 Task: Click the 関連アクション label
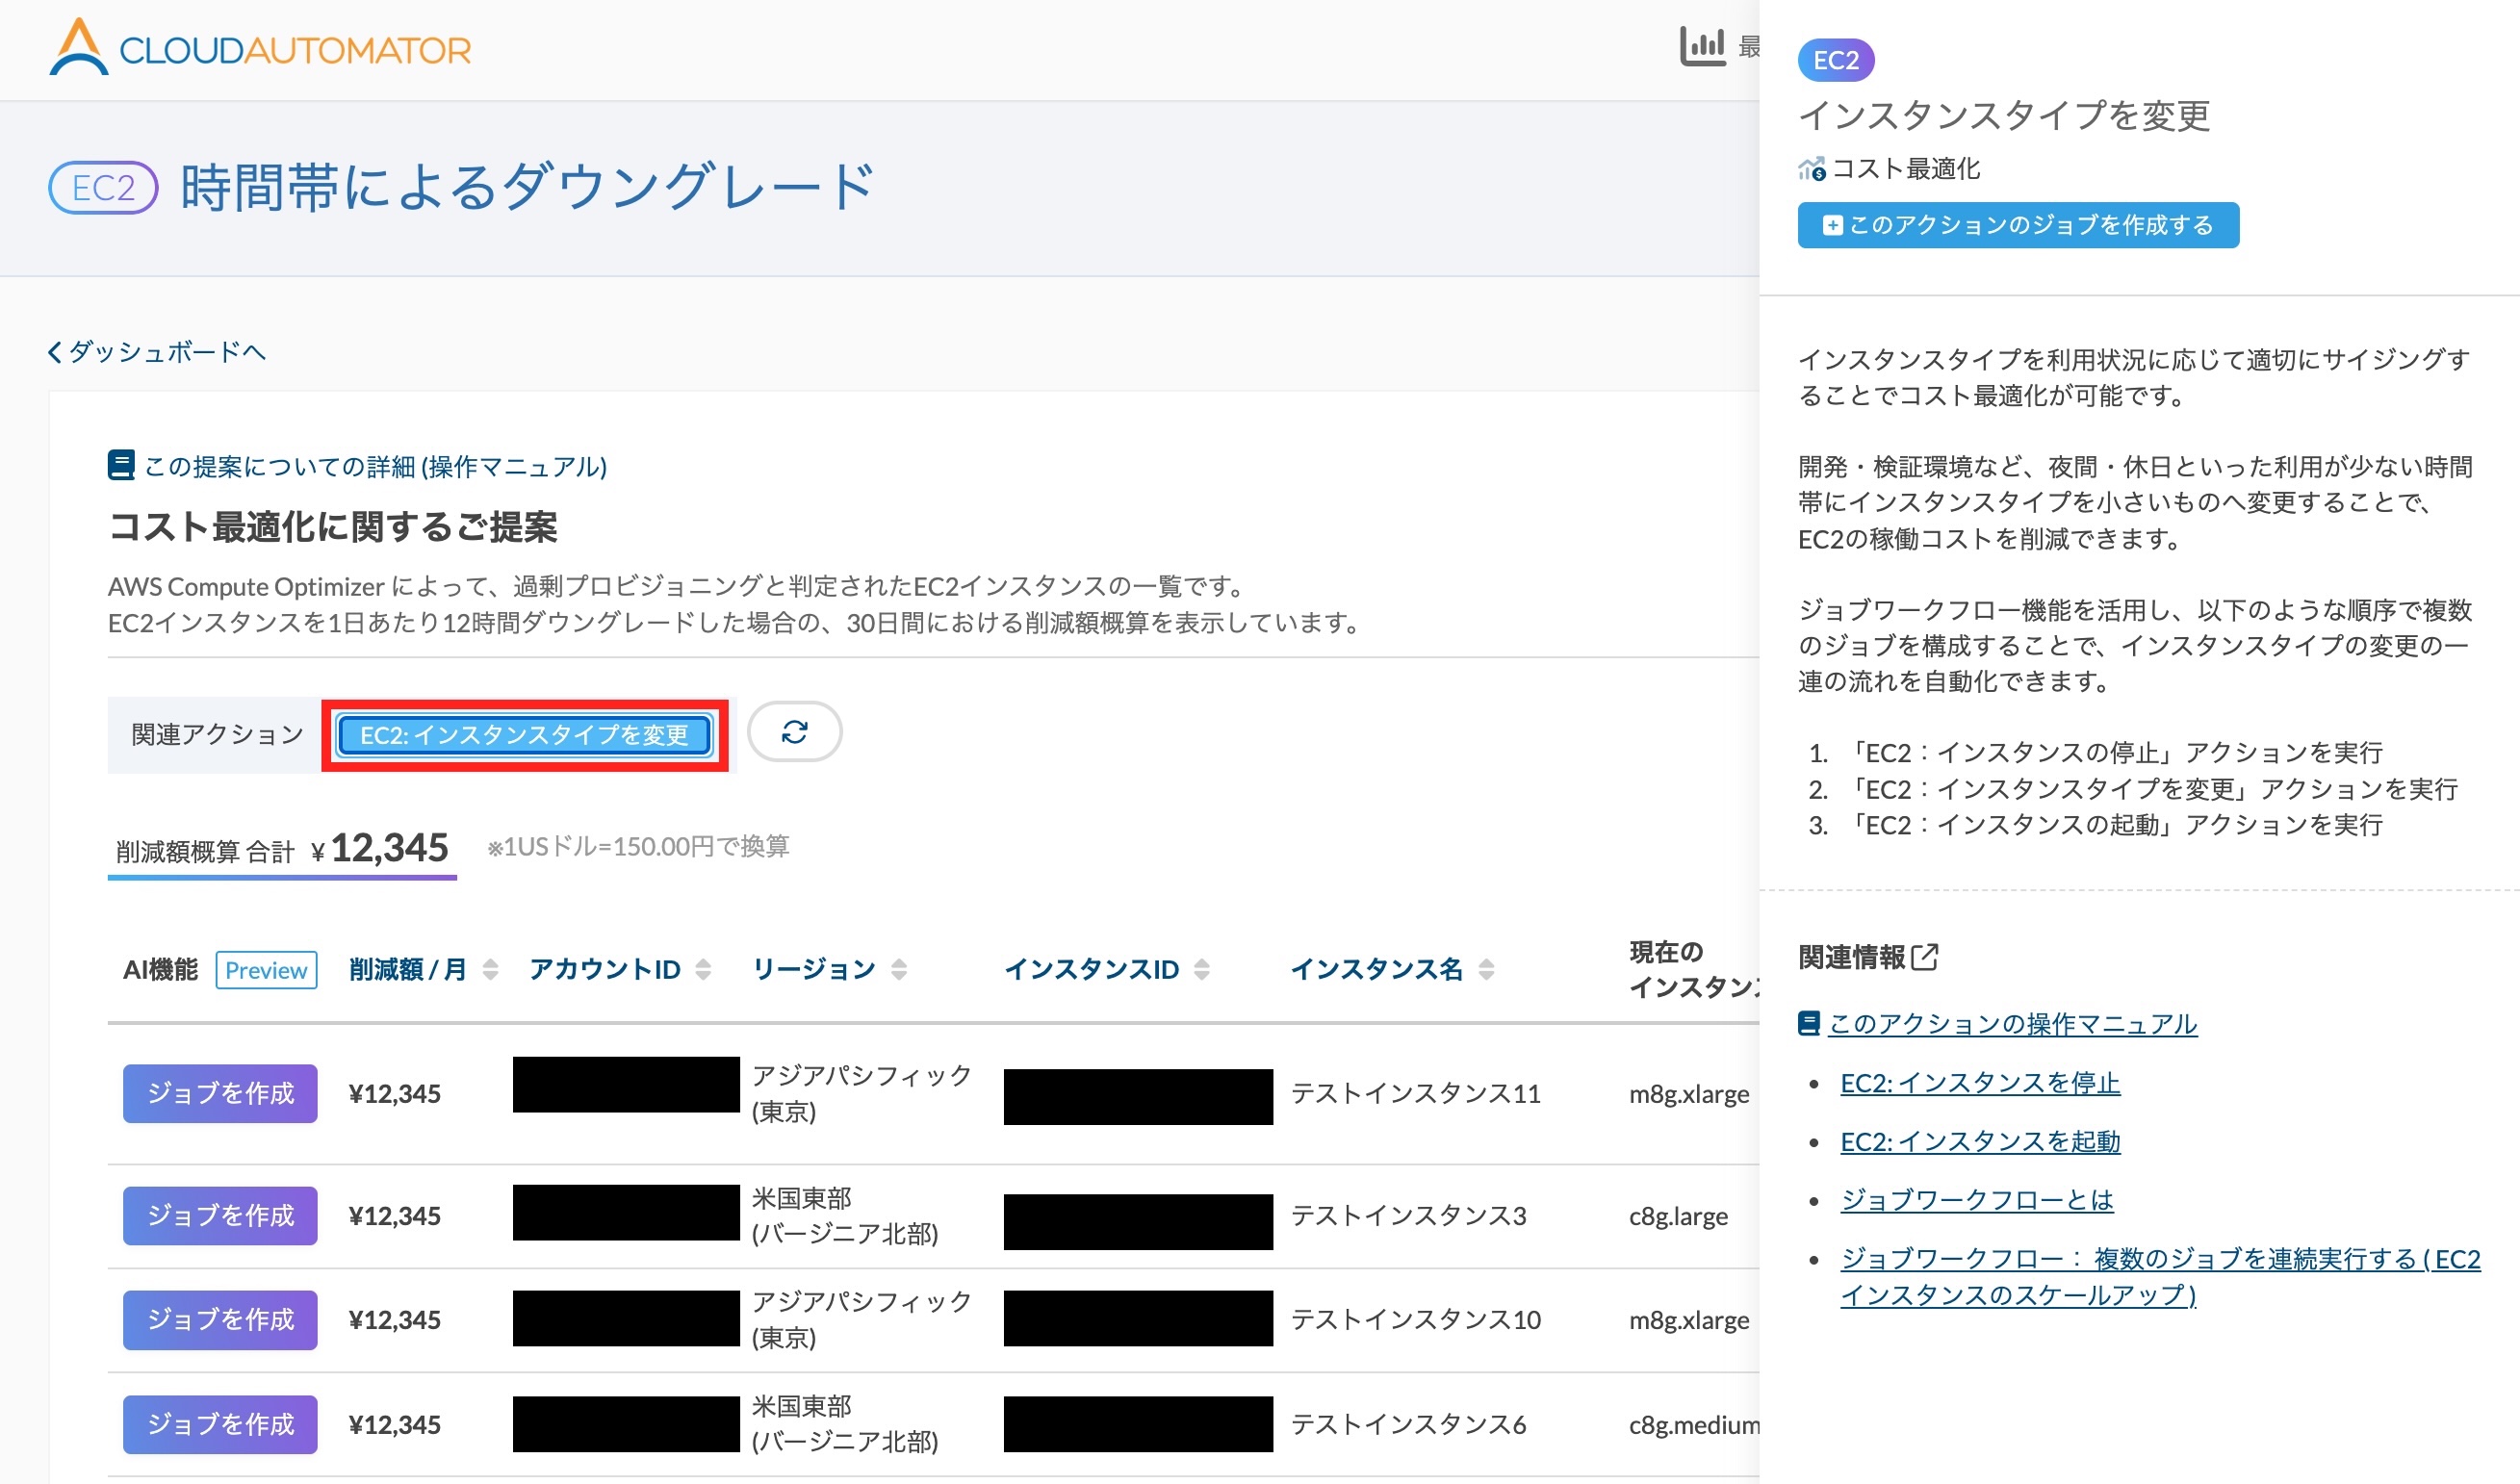(x=217, y=735)
